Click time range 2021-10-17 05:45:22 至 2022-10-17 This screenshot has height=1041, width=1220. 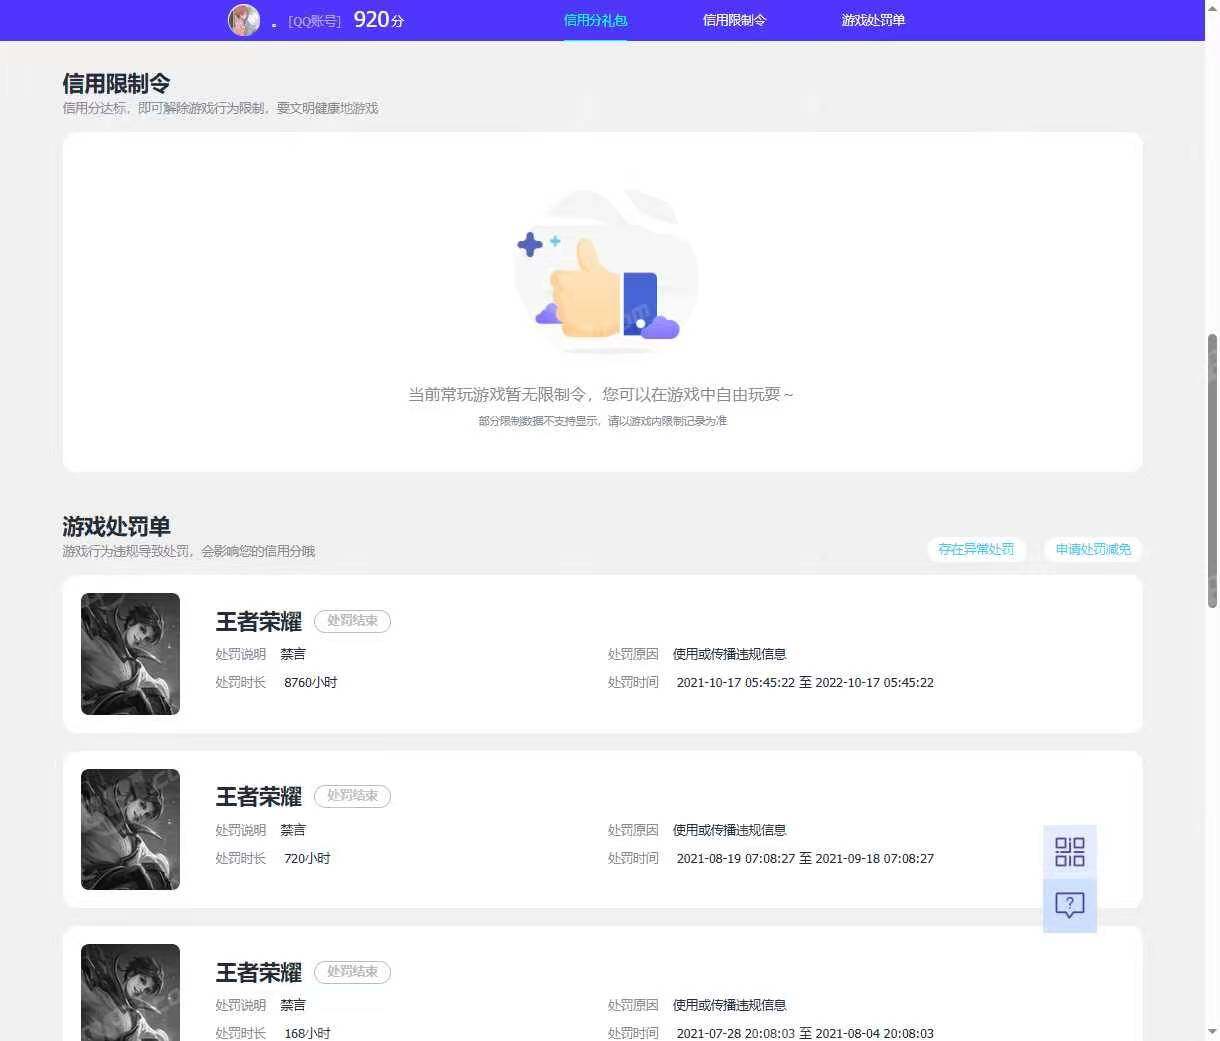[805, 683]
